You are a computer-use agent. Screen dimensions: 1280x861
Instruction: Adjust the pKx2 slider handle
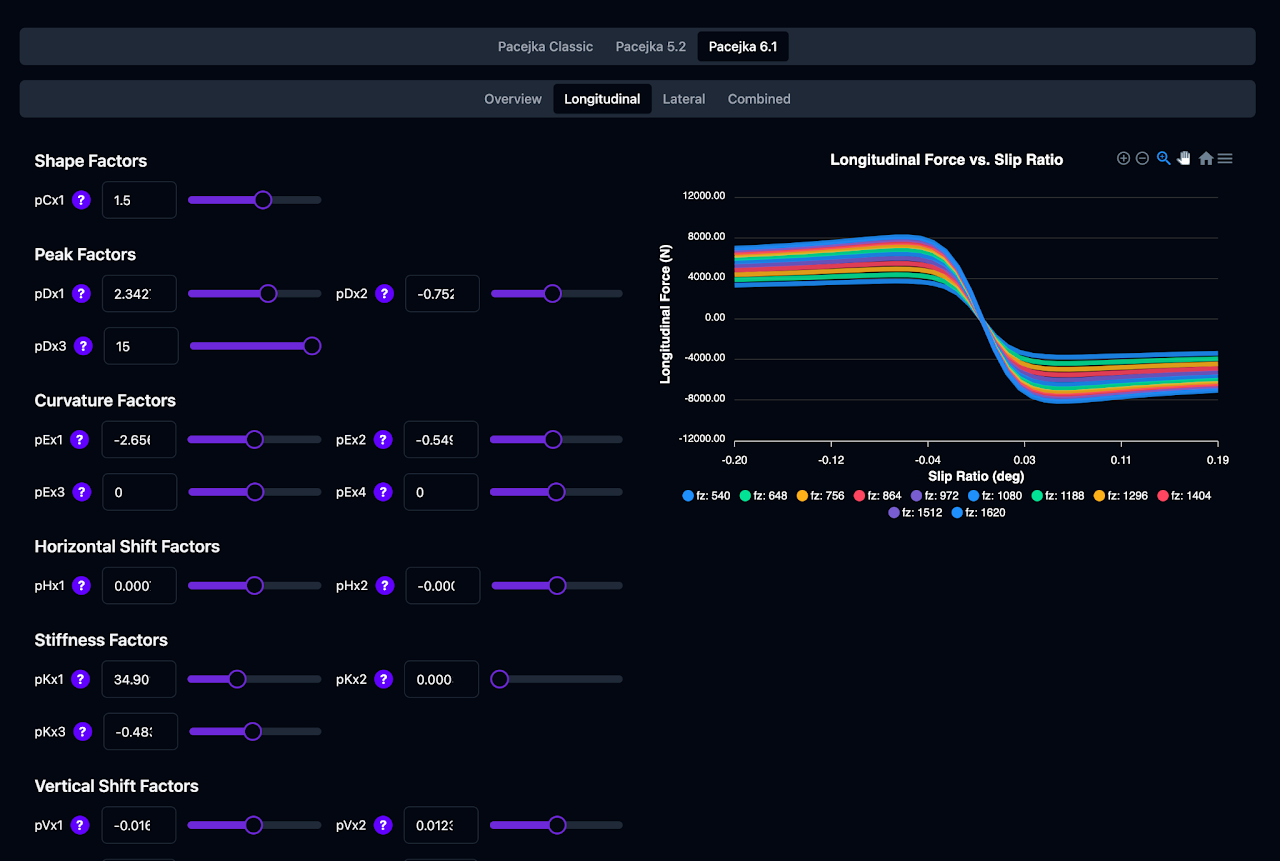click(500, 680)
